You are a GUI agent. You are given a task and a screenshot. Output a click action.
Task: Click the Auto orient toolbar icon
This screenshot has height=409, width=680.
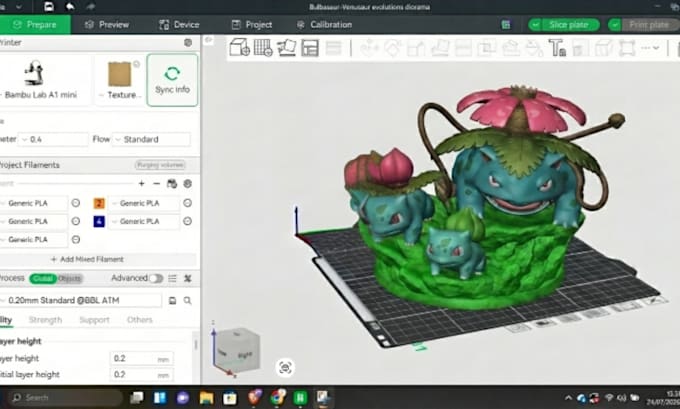tap(286, 47)
